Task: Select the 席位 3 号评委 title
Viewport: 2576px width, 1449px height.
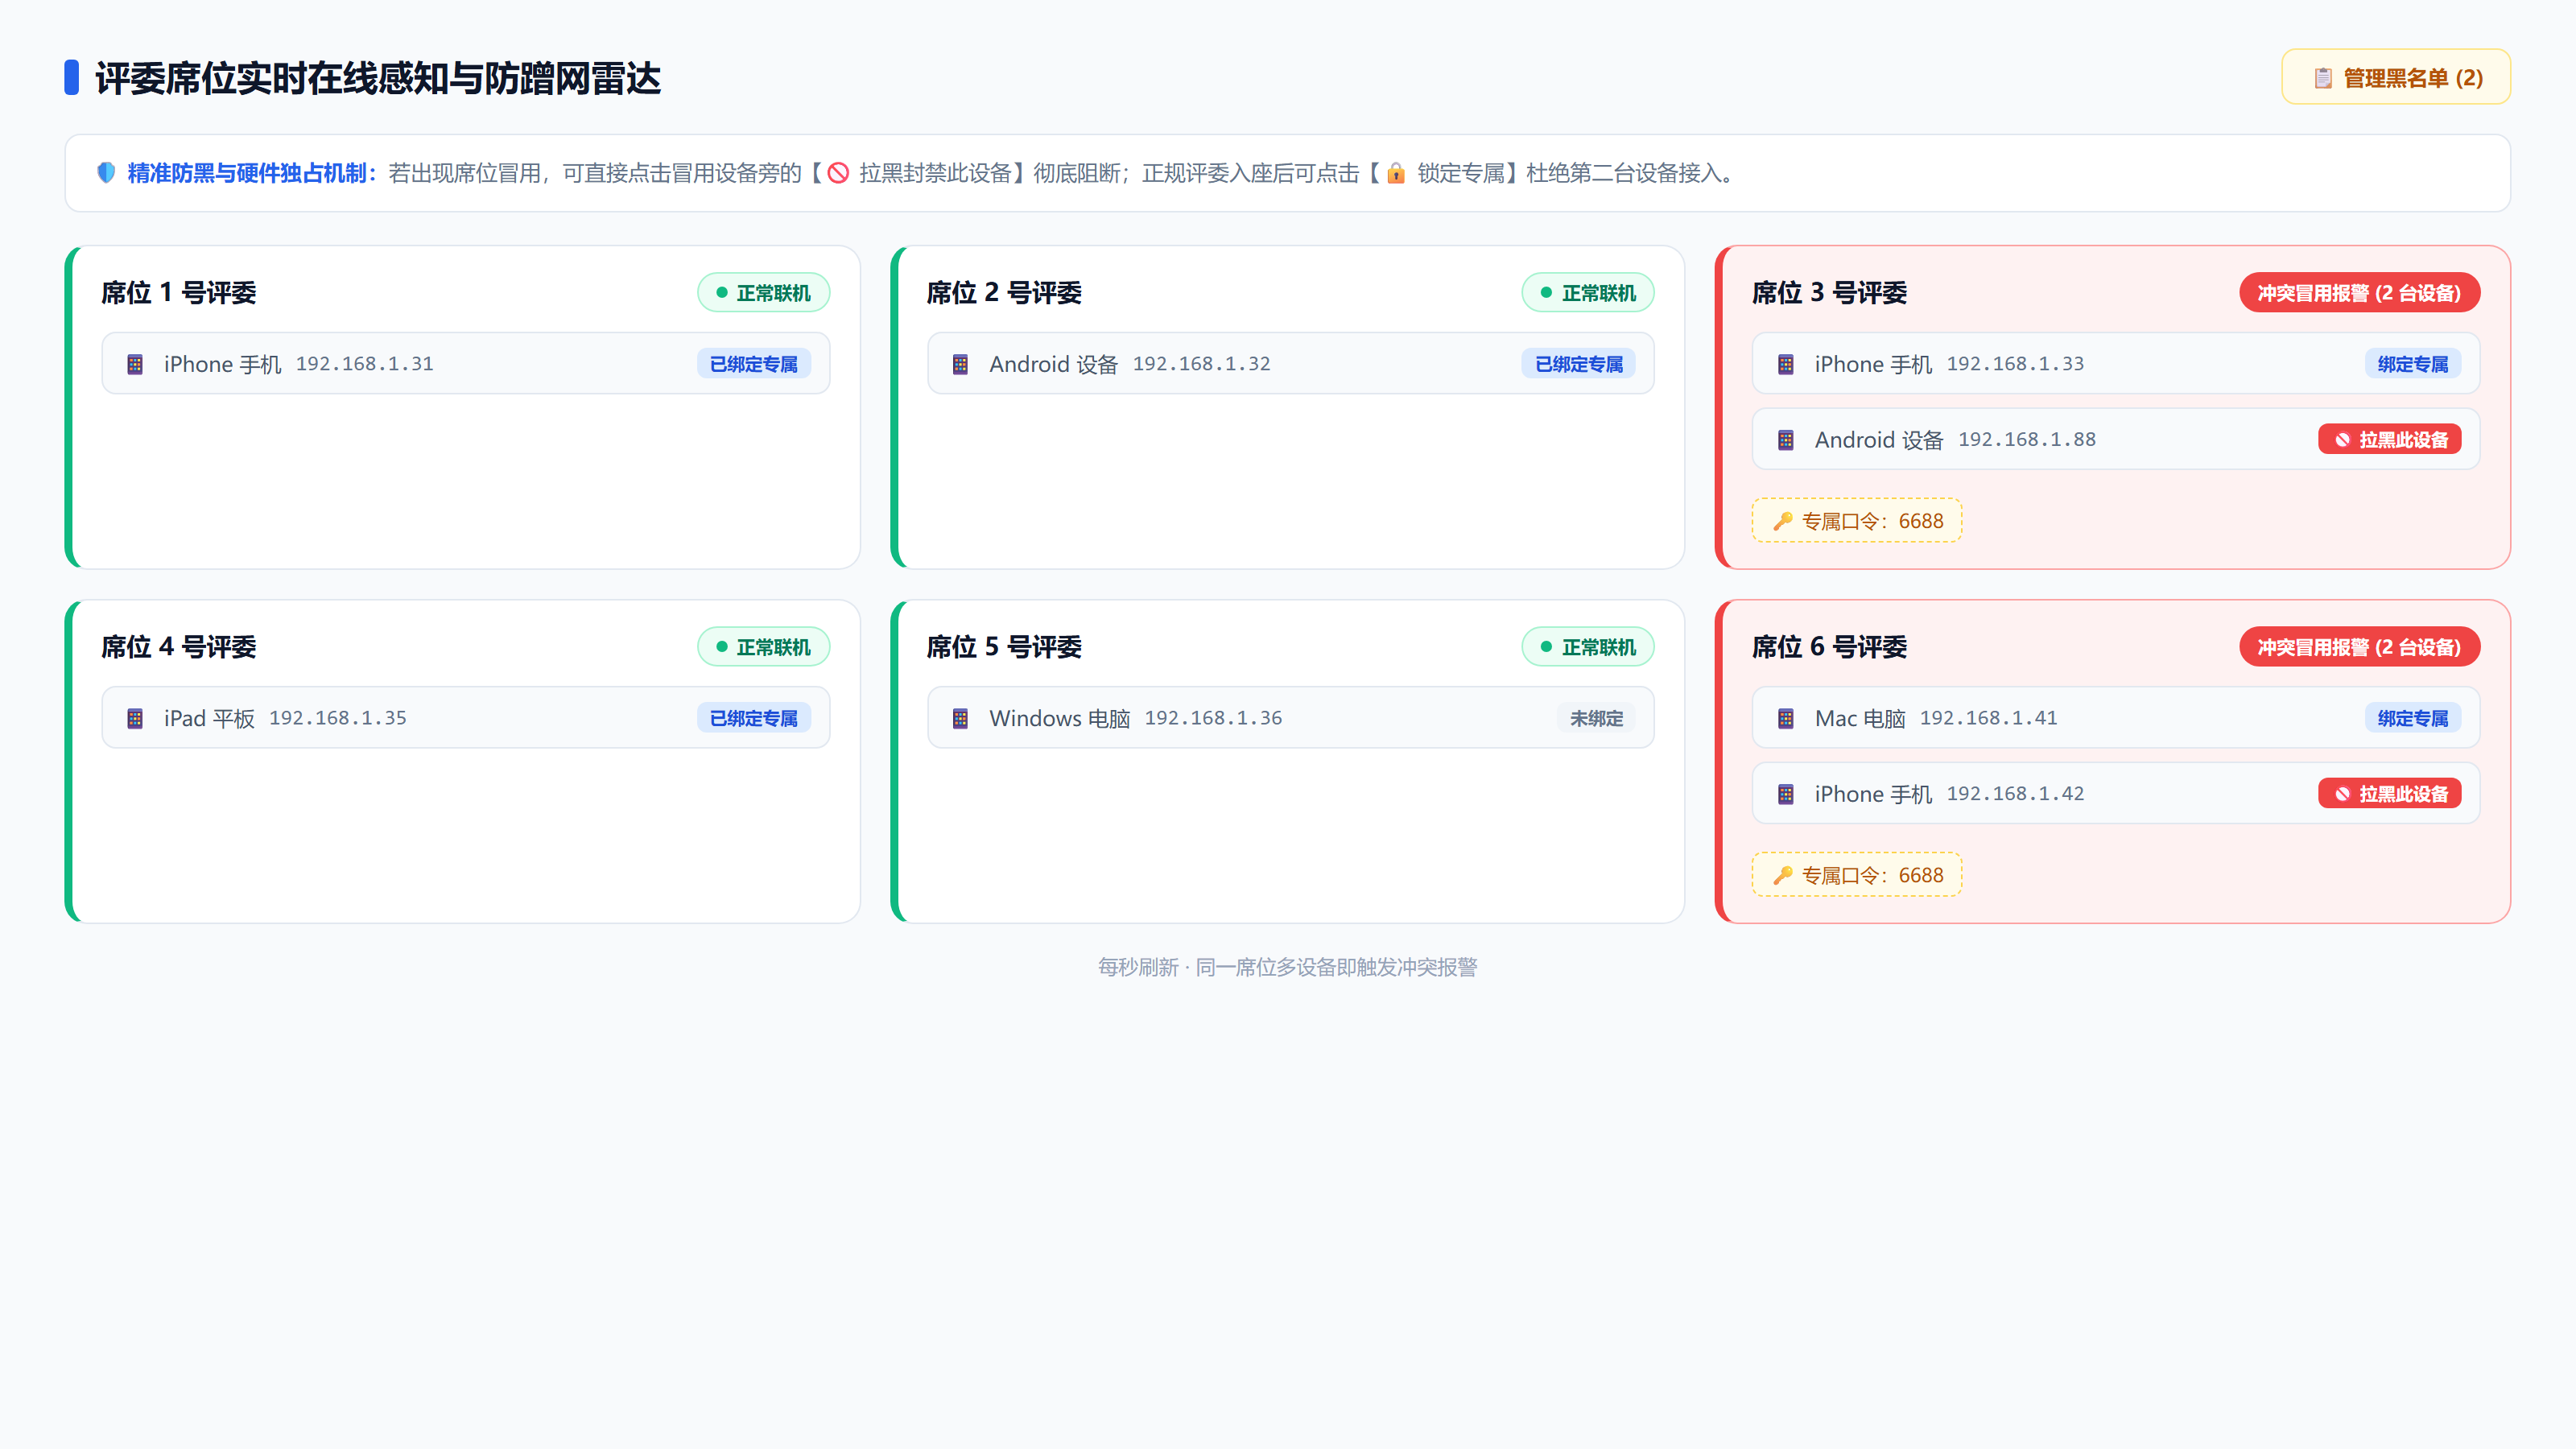Action: [1829, 292]
